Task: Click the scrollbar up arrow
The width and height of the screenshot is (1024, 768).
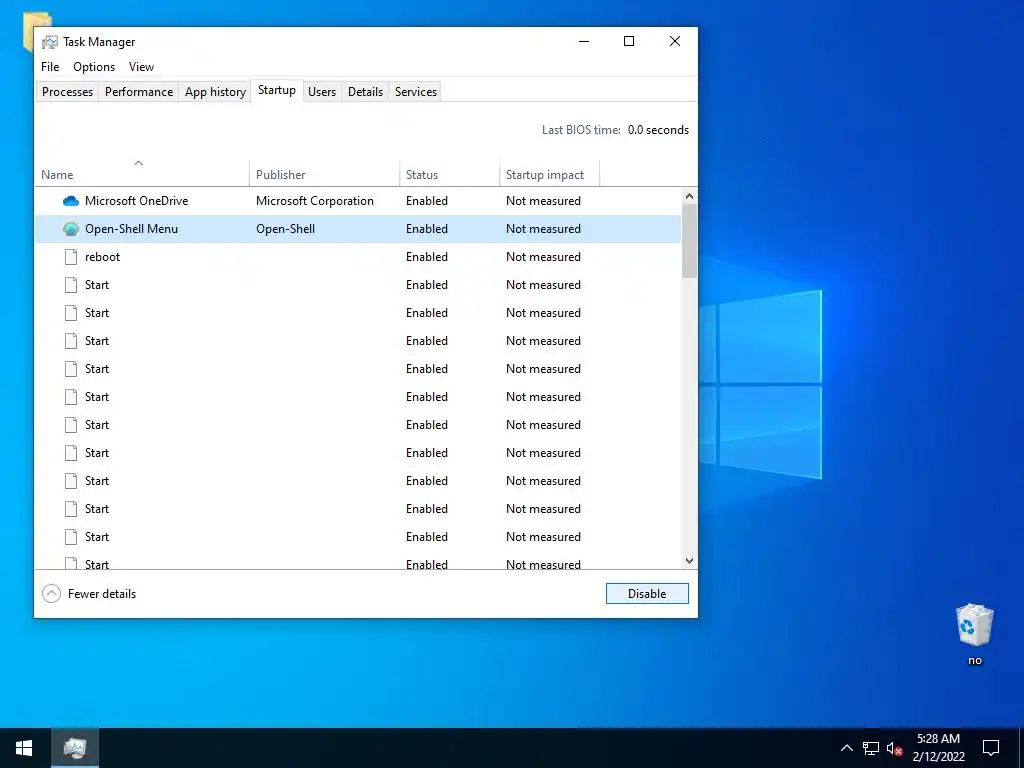Action: coord(689,196)
